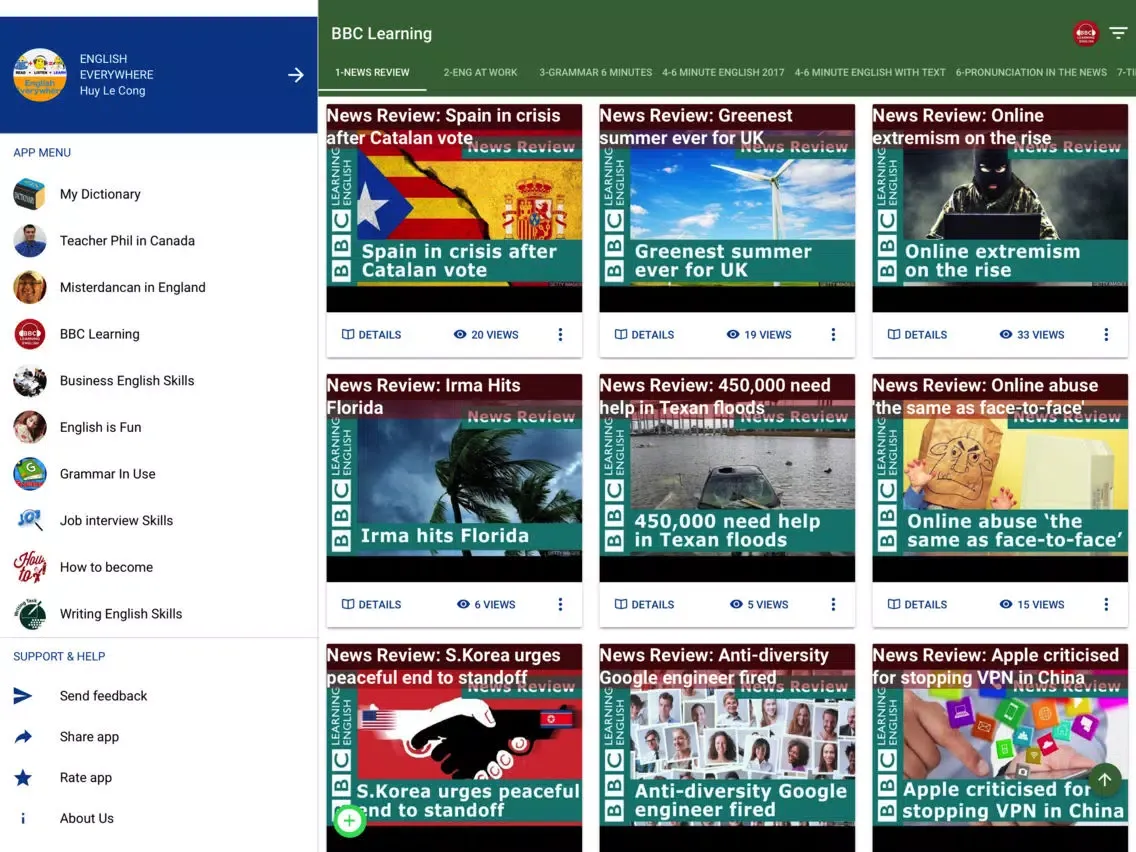This screenshot has height=852, width=1136.
Task: Open Details for Irma Hits Florida video
Action: tap(371, 604)
